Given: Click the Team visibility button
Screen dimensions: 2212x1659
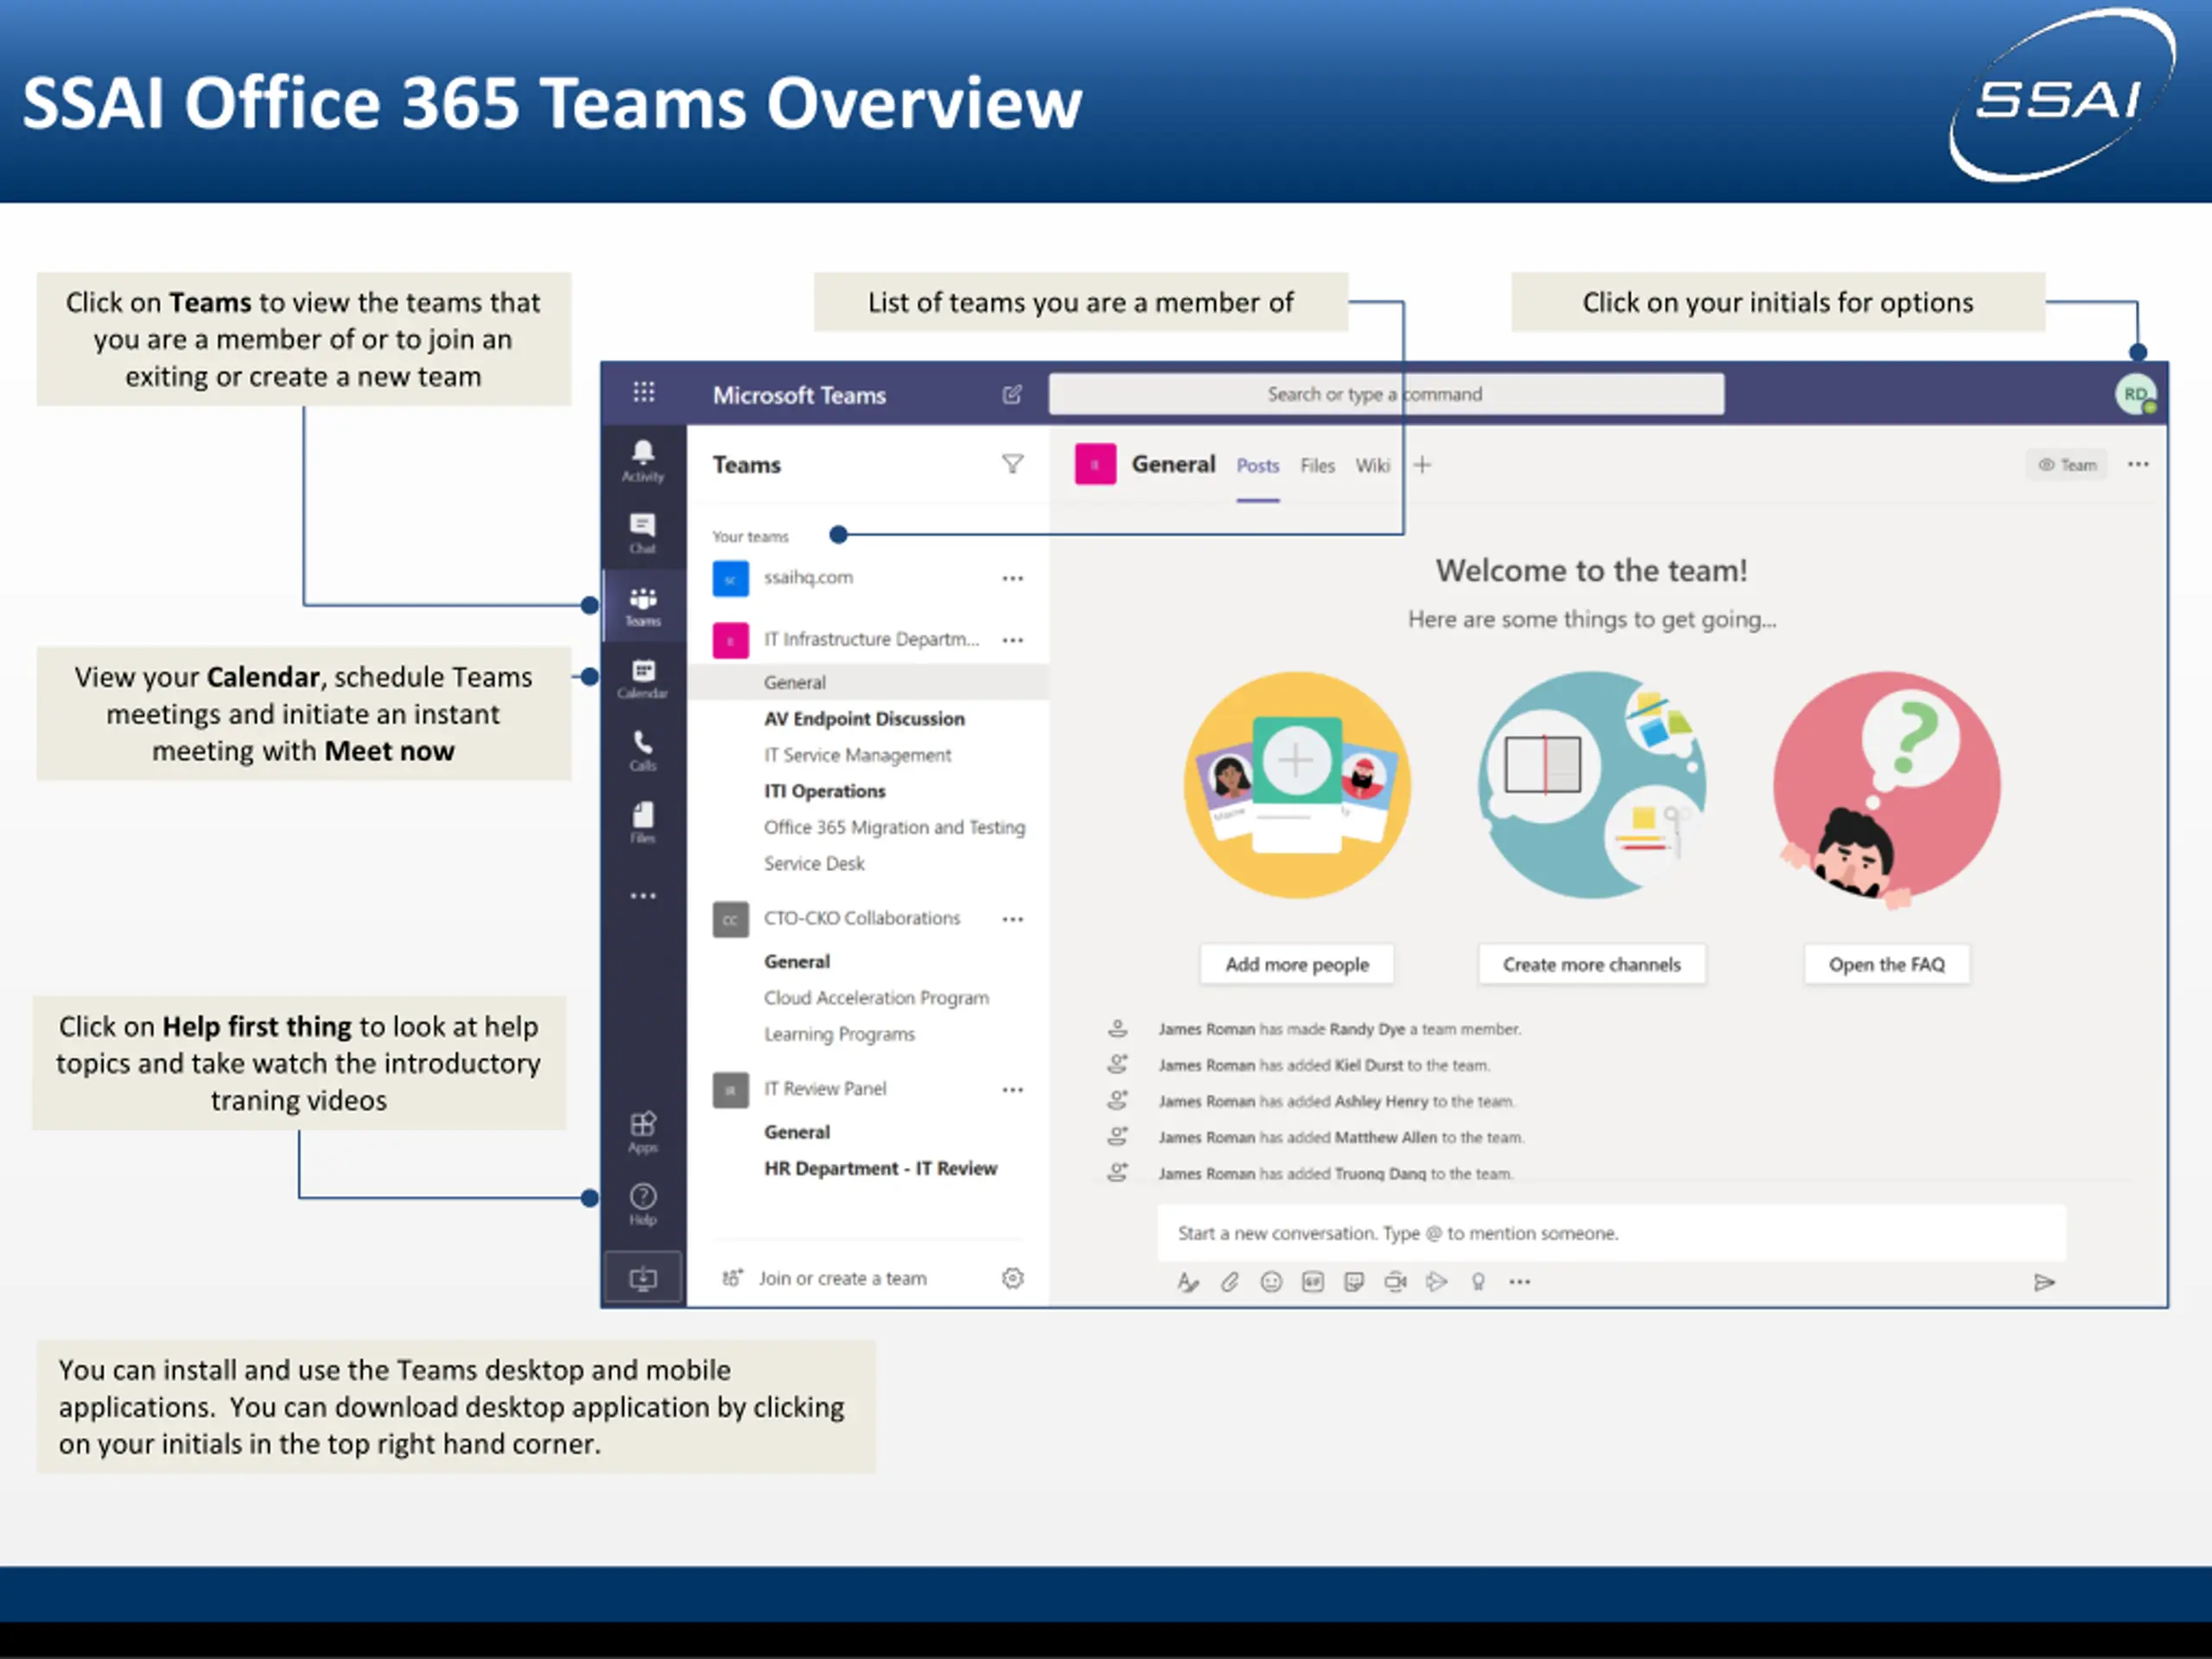Looking at the screenshot, I should pyautogui.click(x=2067, y=465).
